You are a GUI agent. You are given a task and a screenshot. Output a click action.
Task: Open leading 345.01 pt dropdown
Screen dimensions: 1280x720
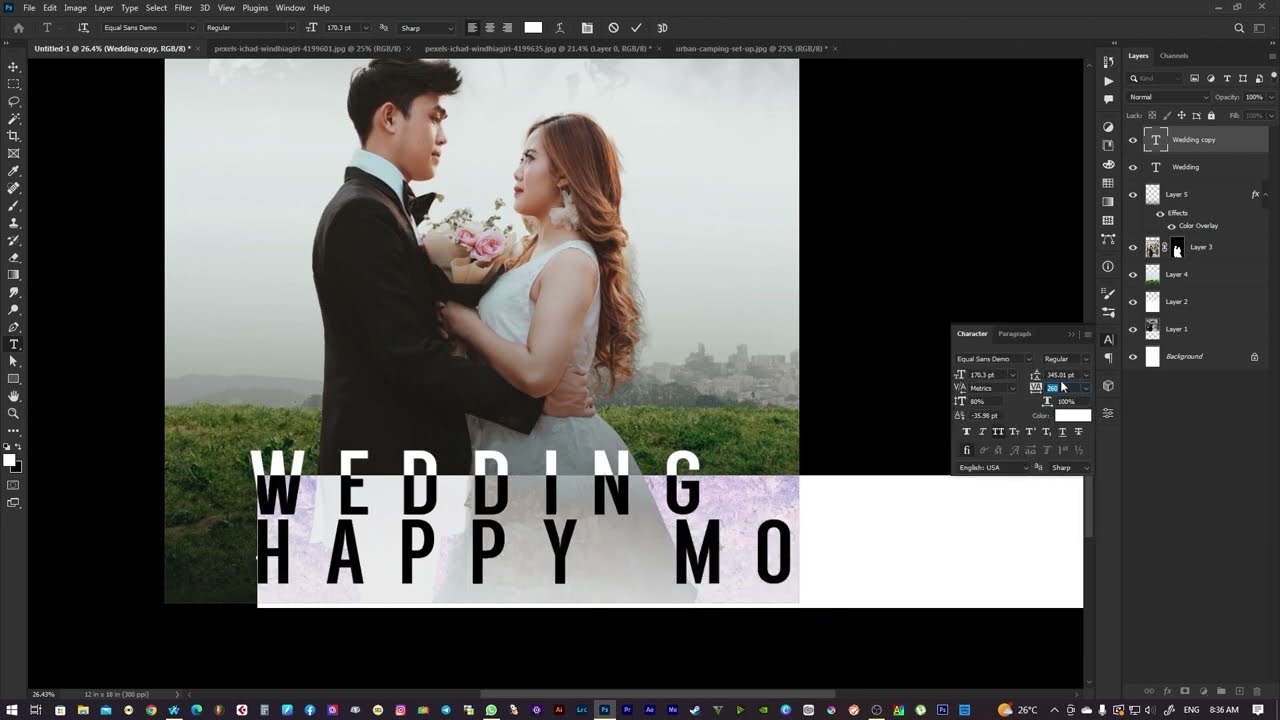tap(1086, 375)
